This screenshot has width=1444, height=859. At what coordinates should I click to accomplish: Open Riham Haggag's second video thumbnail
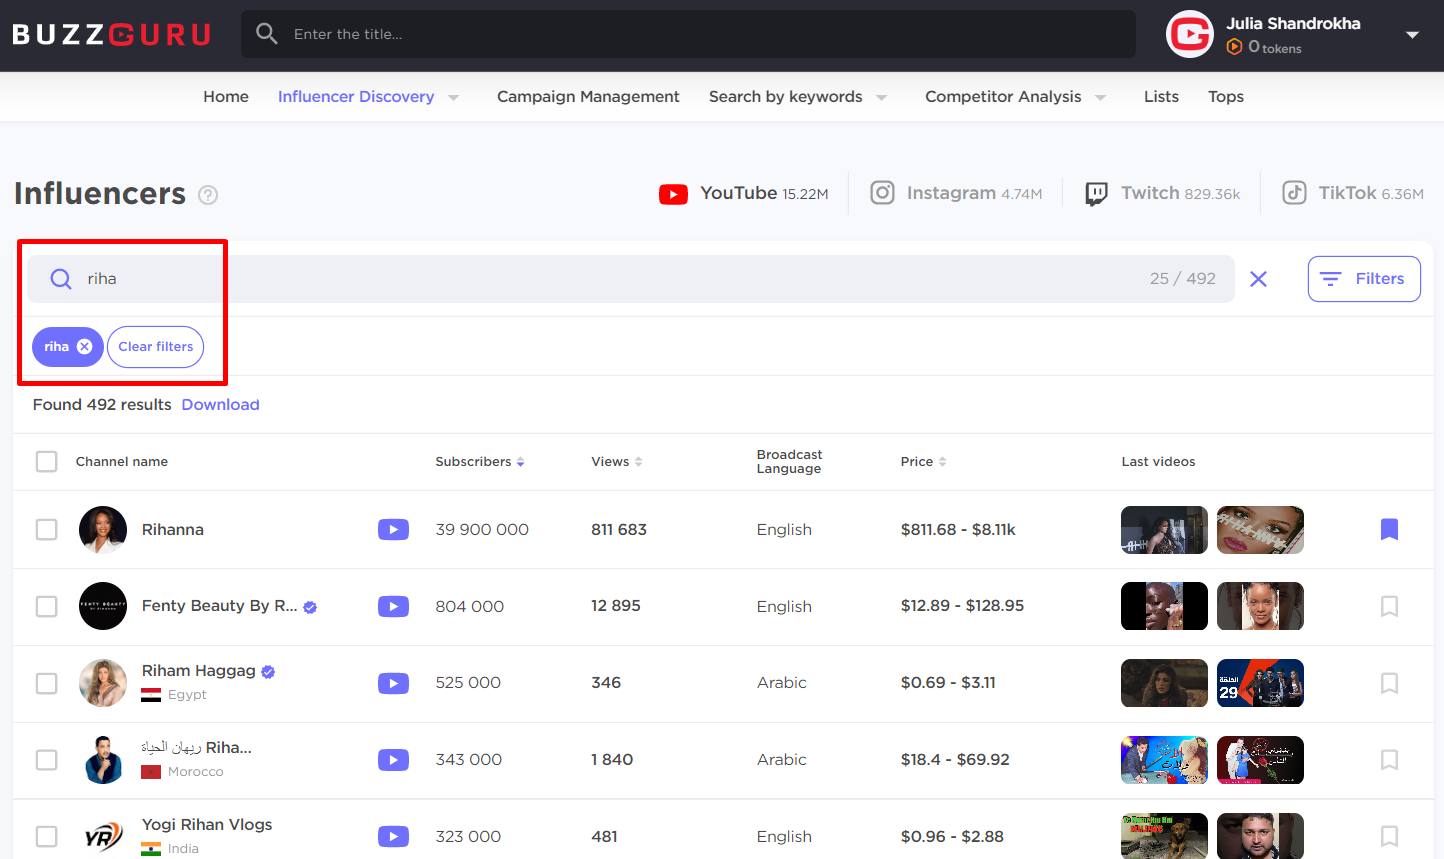1260,683
